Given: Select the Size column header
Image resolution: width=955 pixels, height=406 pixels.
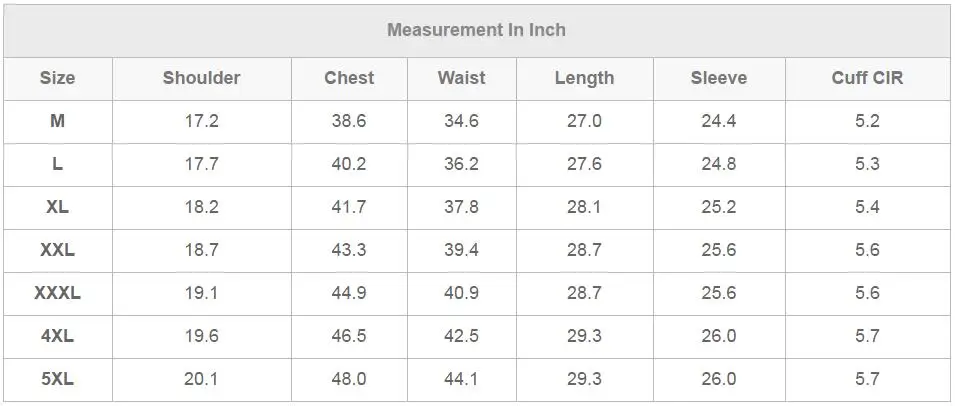Looking at the screenshot, I should tap(58, 78).
